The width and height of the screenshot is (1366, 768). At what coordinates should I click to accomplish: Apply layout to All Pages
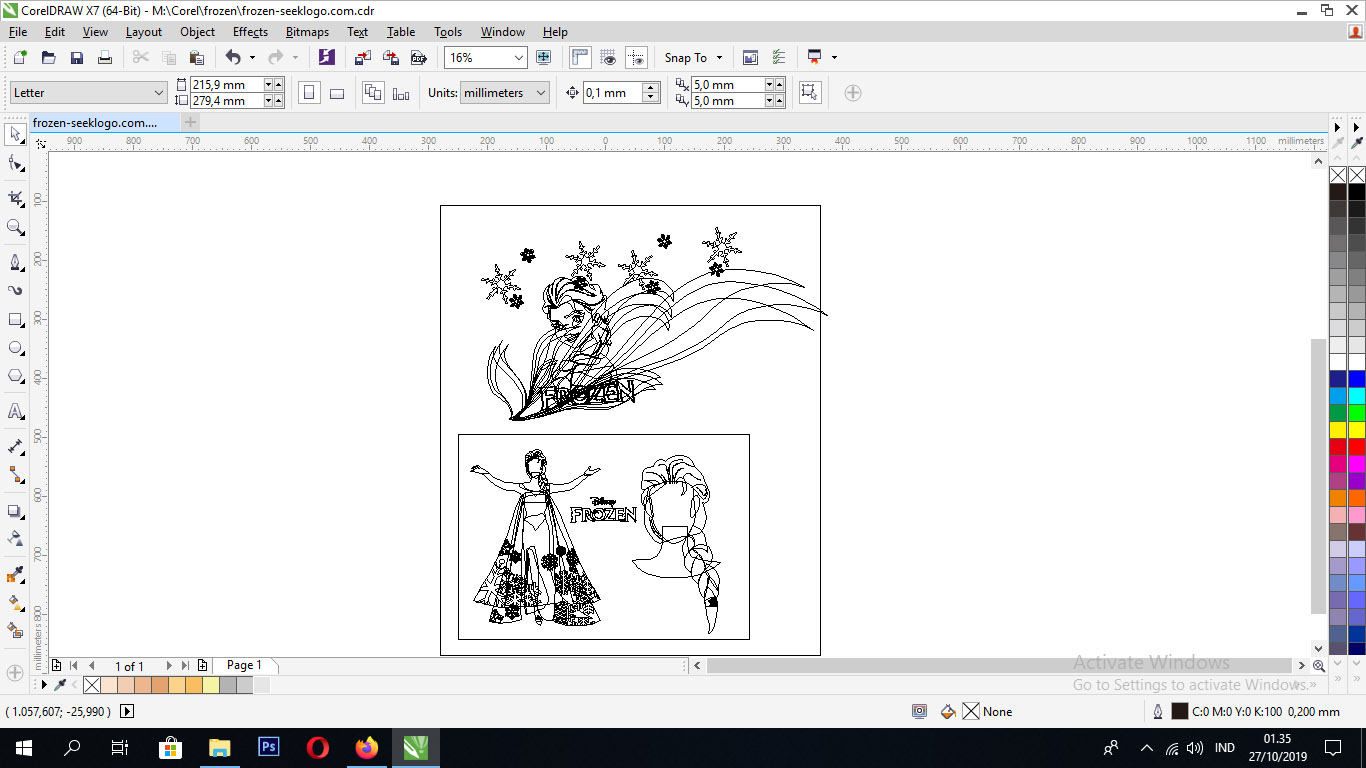373,93
